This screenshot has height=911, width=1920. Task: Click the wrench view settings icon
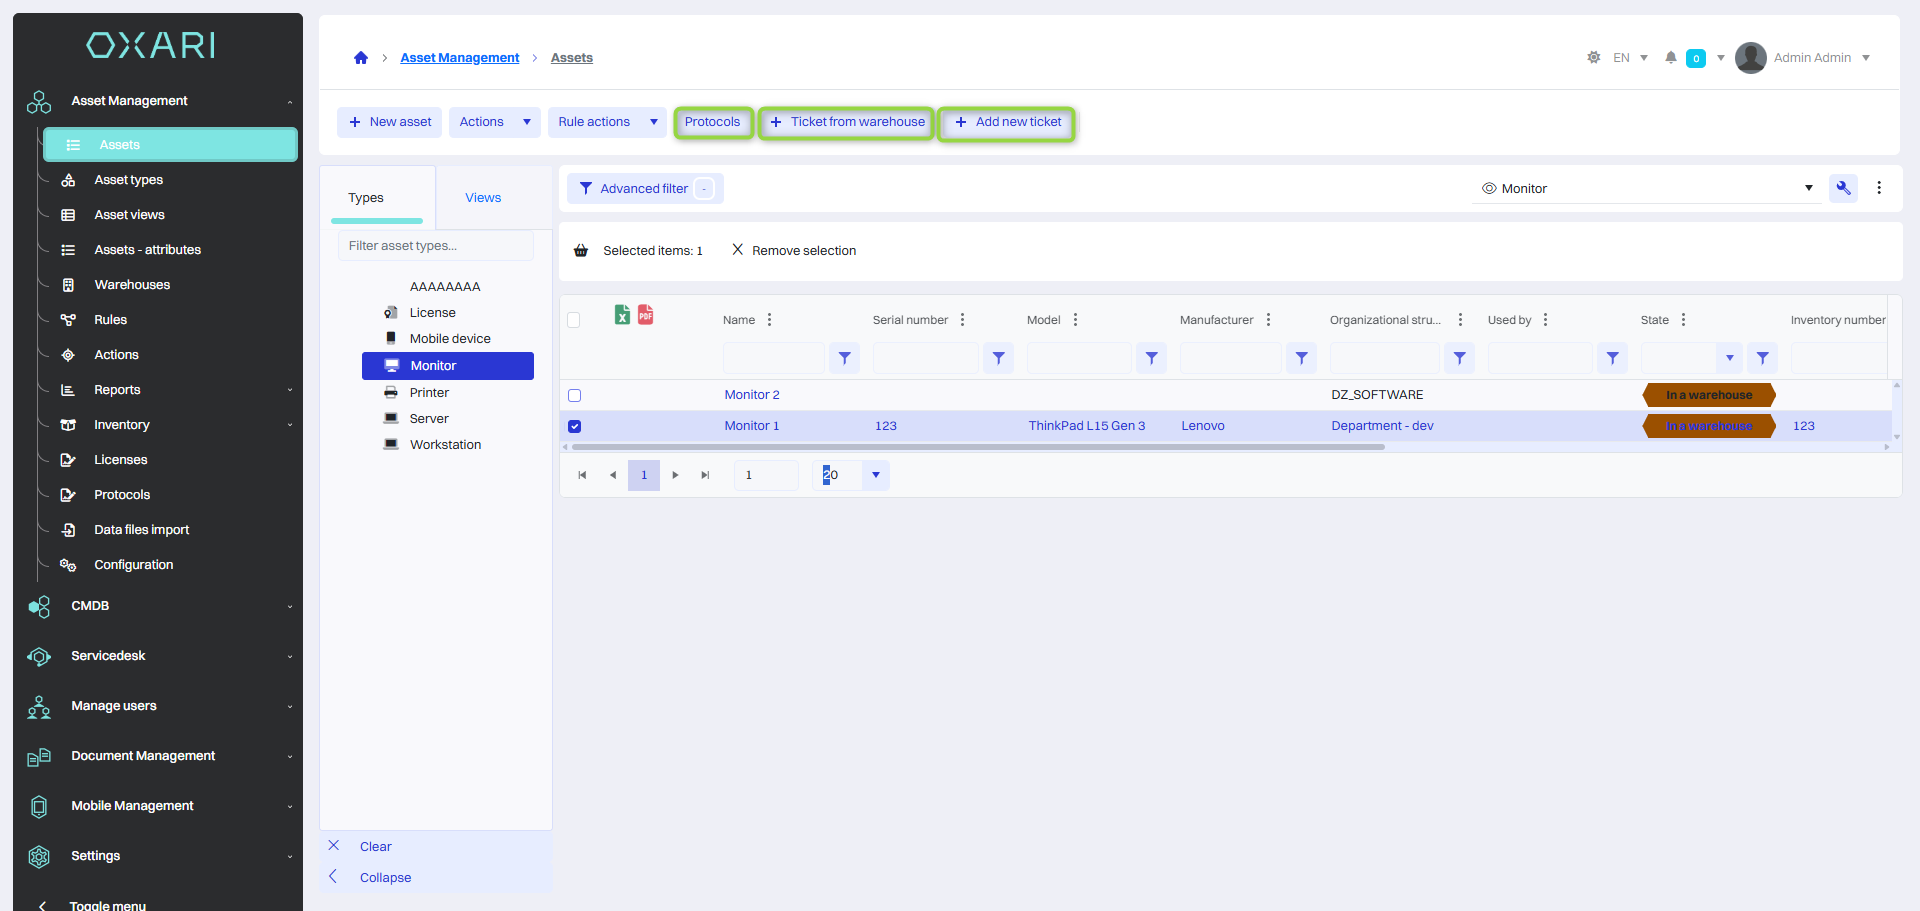pos(1843,188)
